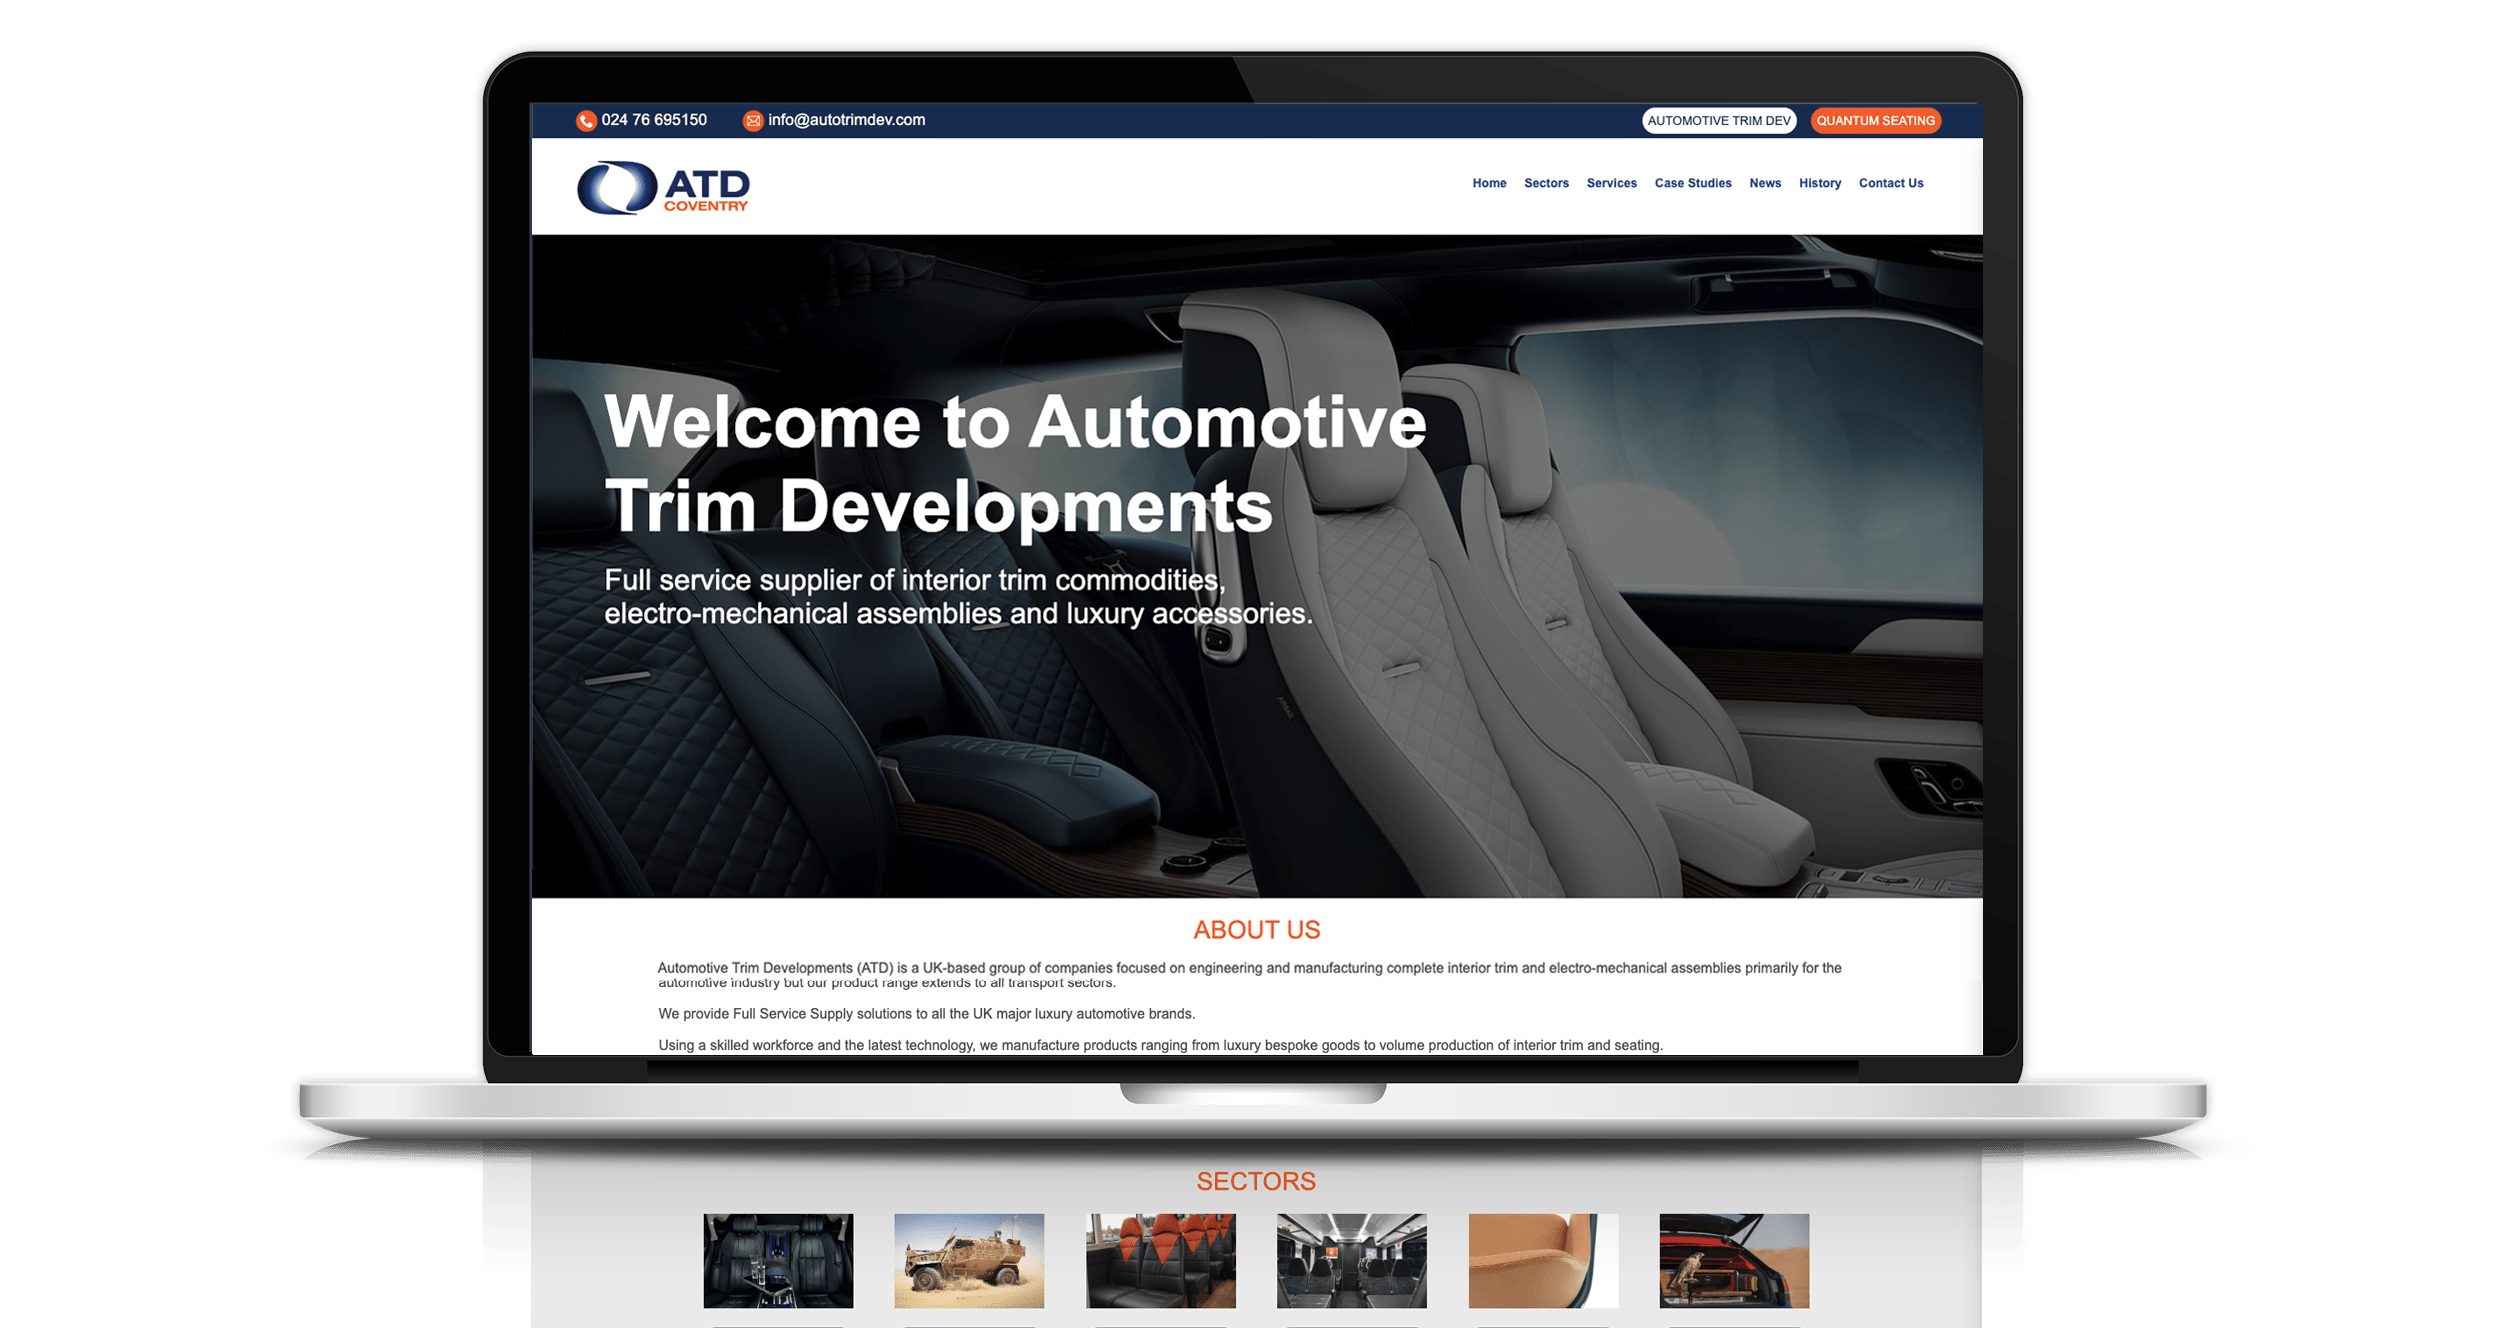Screen dimensions: 2500x1328
Task: Open the orange and black seats thumbnail
Action: pos(1161,1261)
